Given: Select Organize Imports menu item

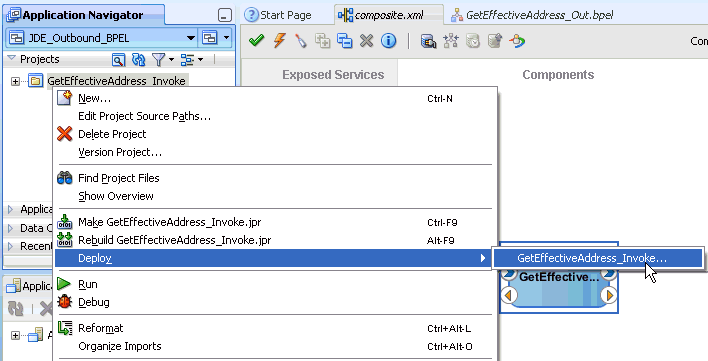Looking at the screenshot, I should [x=275, y=347].
